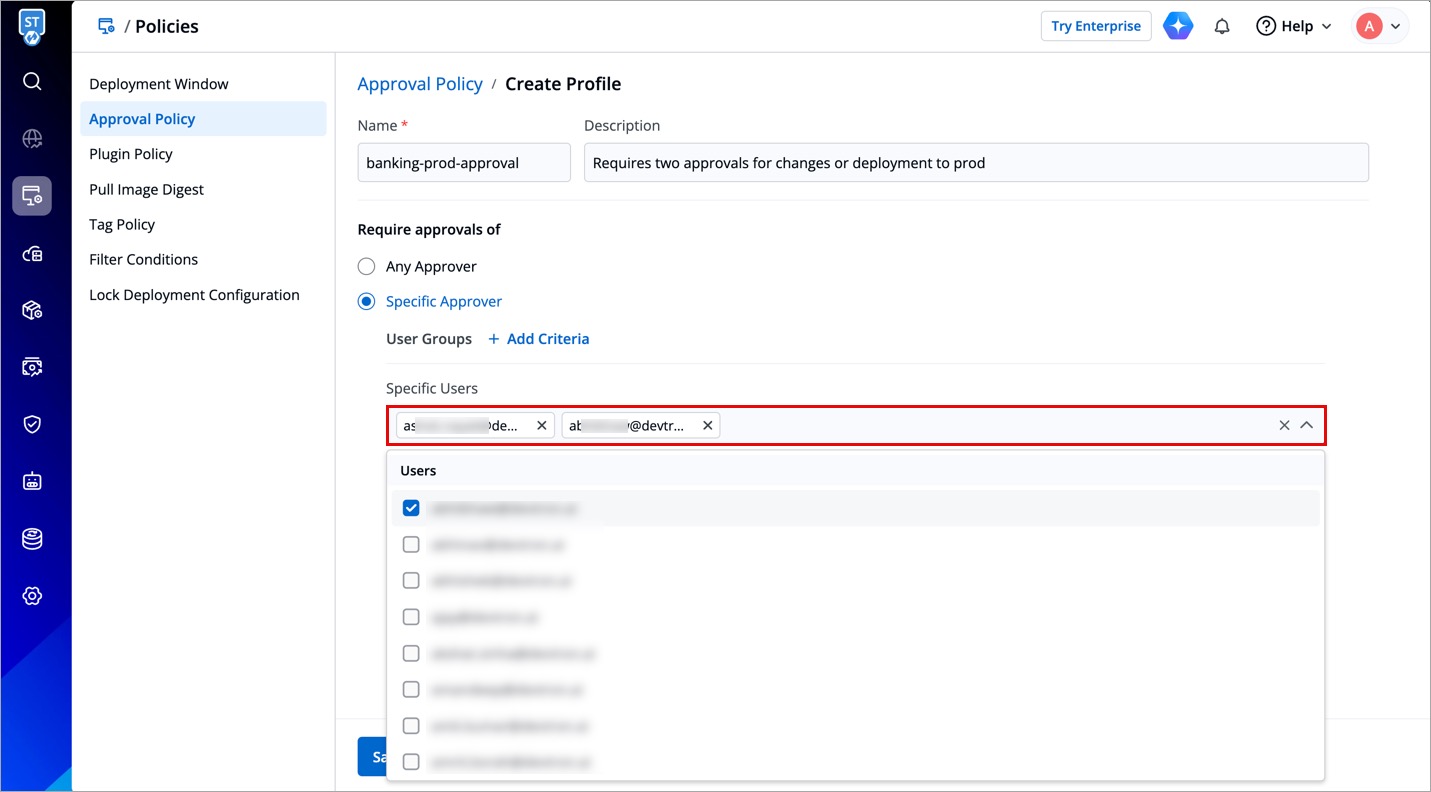The width and height of the screenshot is (1431, 792).
Task: Click the shield security icon in sidebar
Action: [32, 424]
